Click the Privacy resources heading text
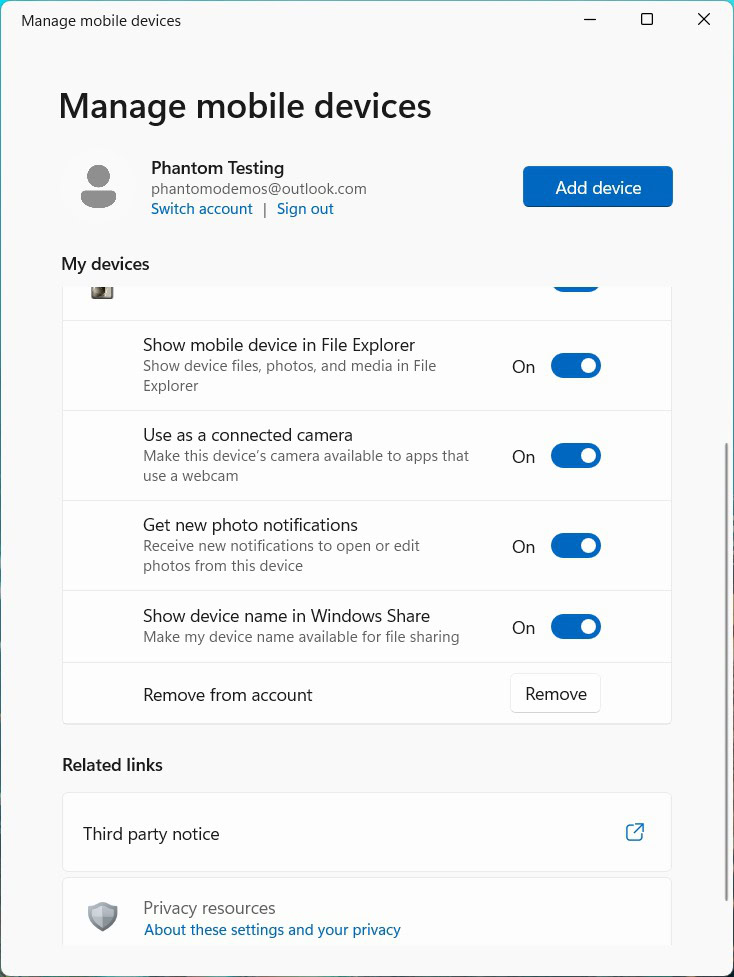Screen dimensions: 734x977 pyautogui.click(x=209, y=908)
